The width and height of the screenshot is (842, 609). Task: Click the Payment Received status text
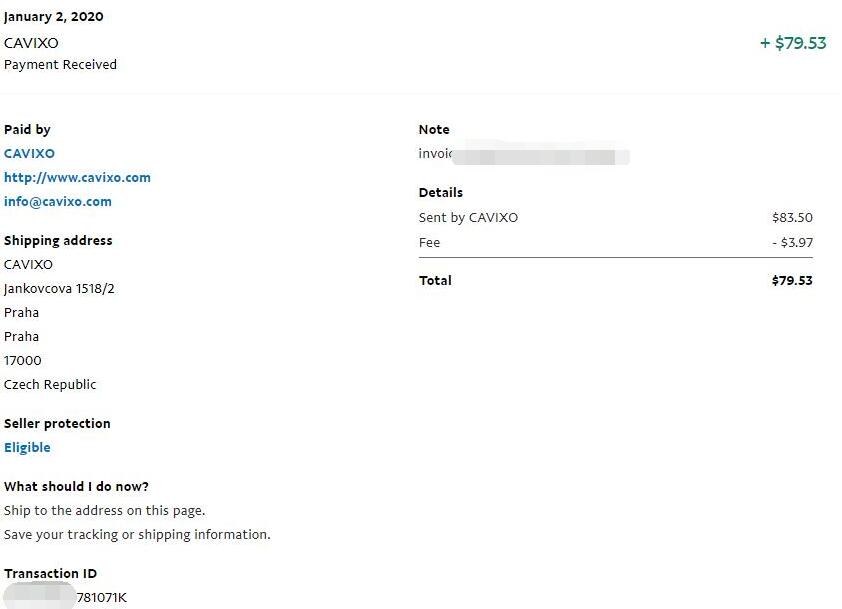tap(60, 64)
